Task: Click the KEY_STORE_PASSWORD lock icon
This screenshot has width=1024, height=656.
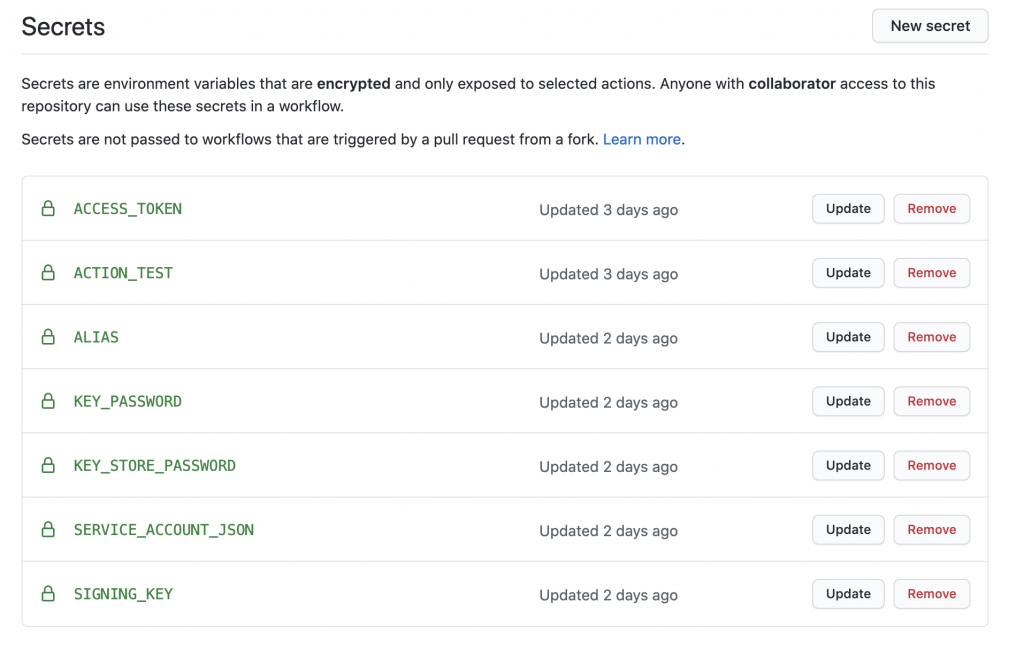Action: (48, 465)
